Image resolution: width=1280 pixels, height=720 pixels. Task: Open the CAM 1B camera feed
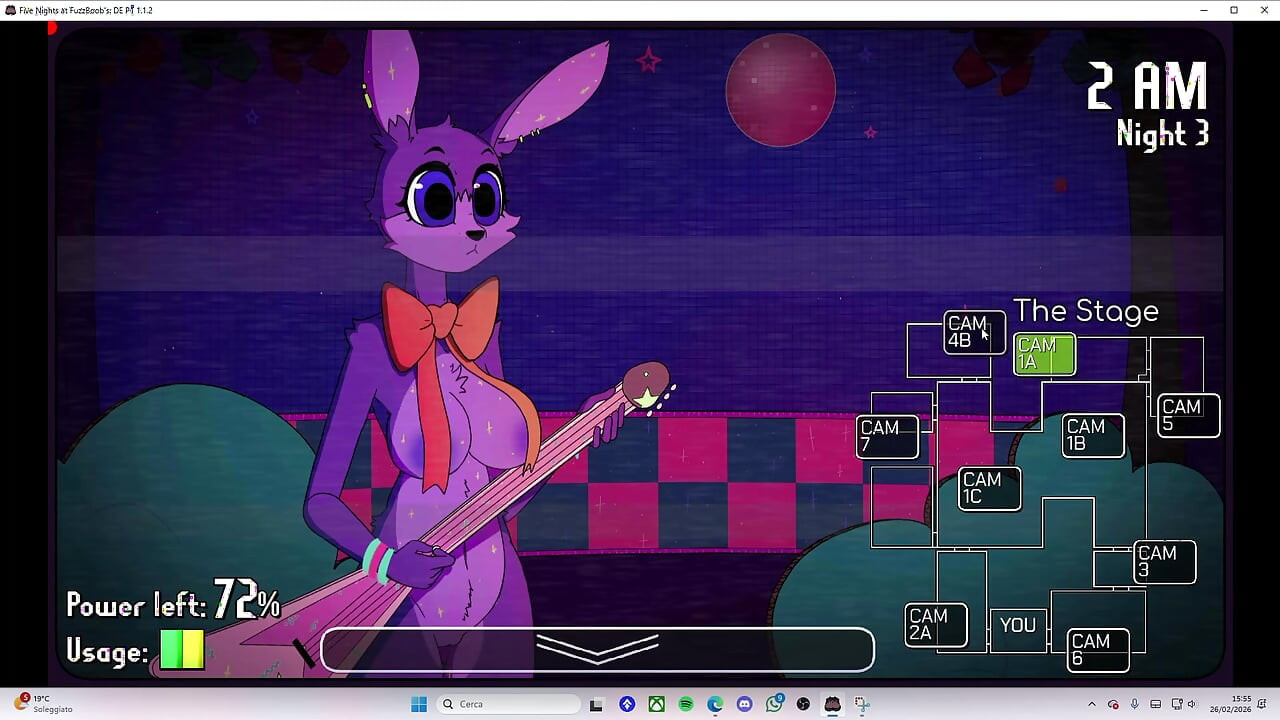point(1093,435)
